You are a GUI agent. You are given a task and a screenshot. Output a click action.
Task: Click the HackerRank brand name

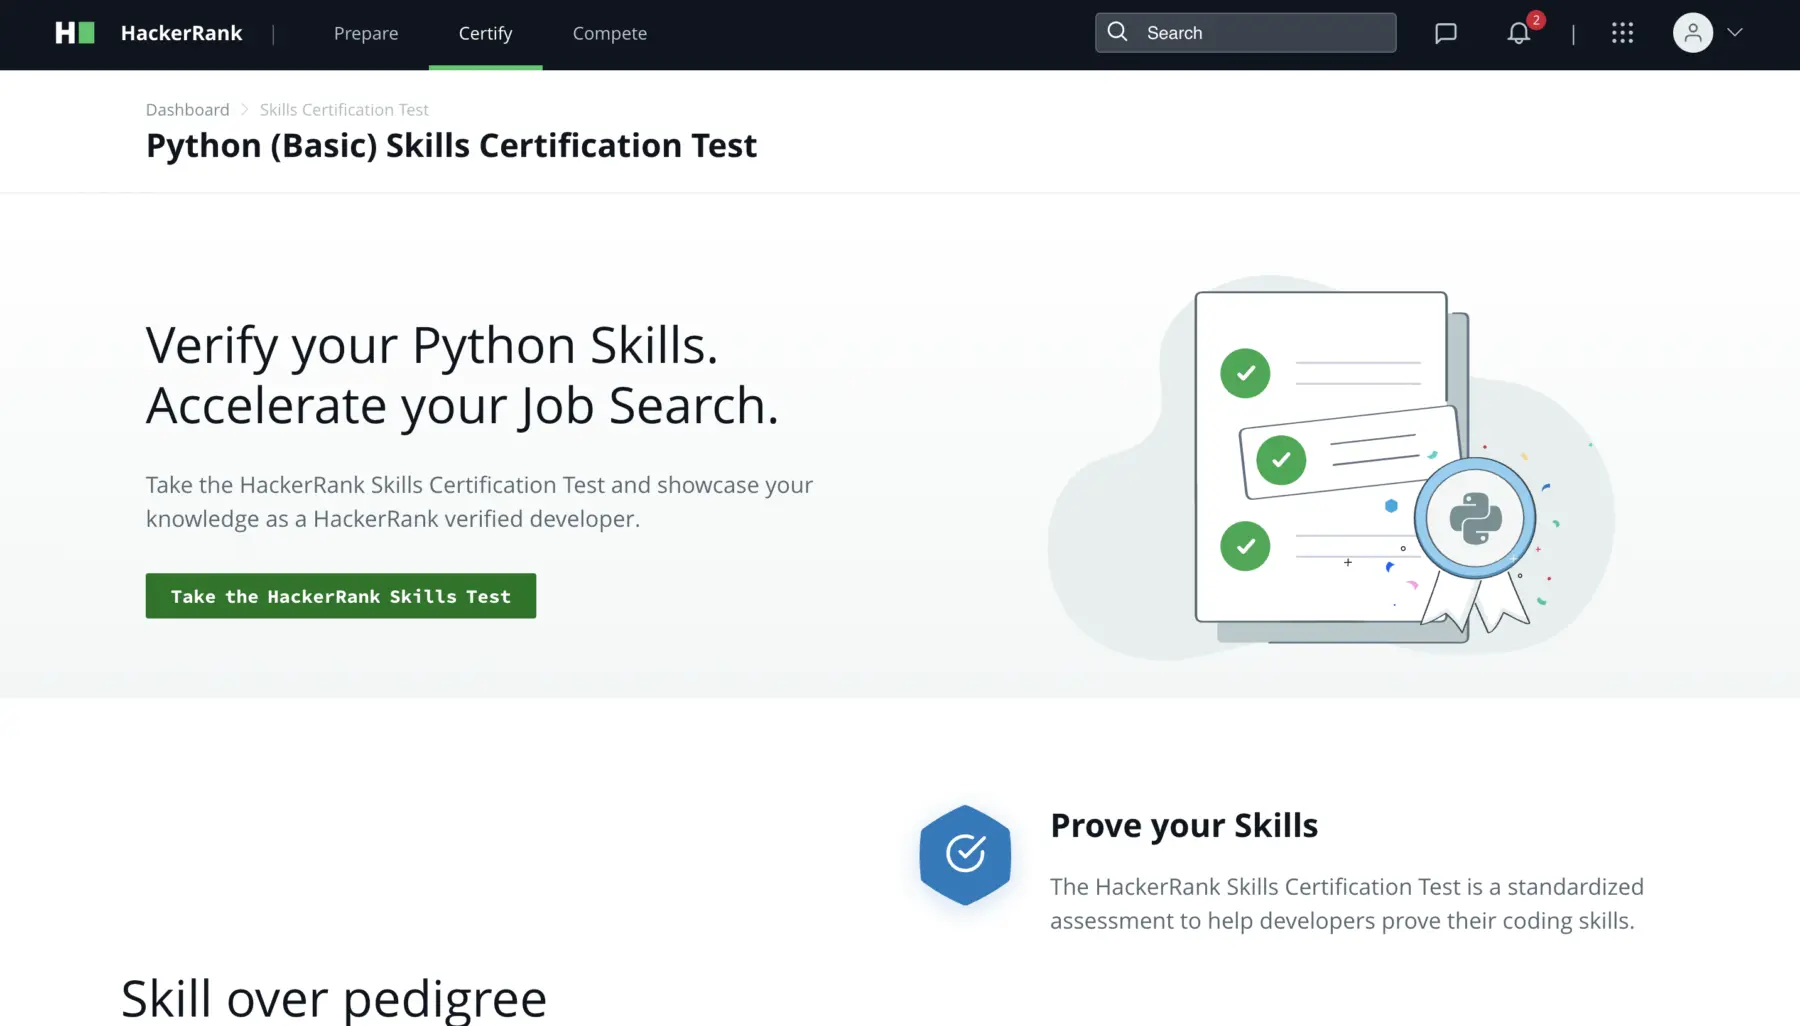click(x=181, y=33)
